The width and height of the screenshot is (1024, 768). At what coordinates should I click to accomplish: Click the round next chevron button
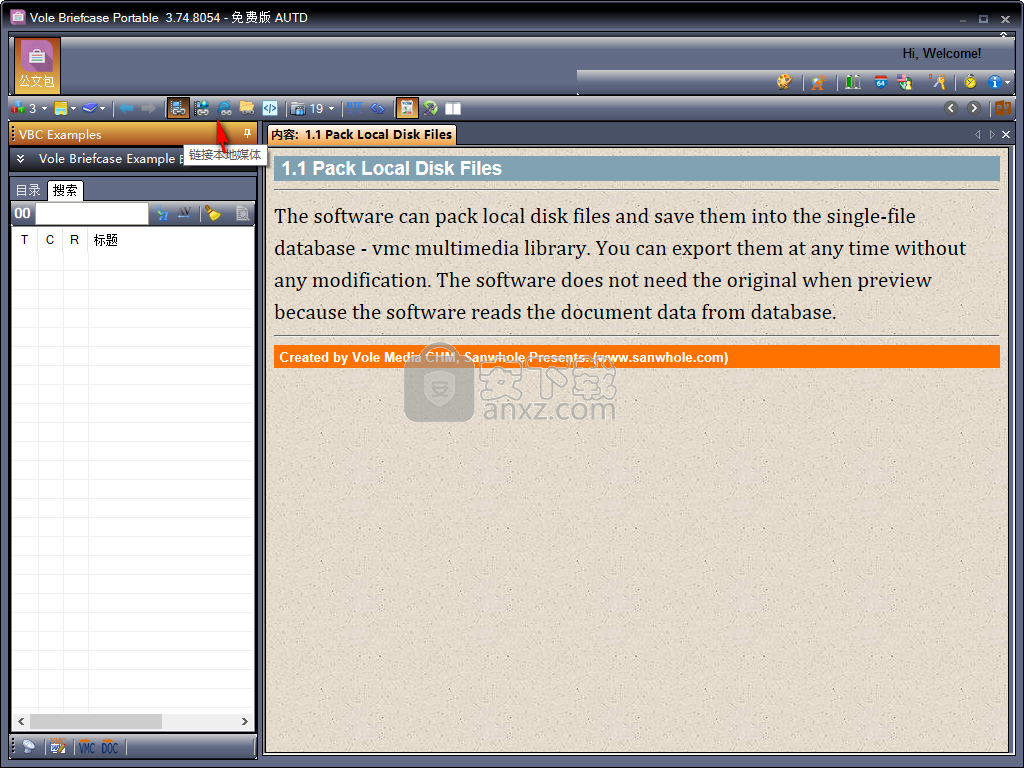pyautogui.click(x=974, y=108)
